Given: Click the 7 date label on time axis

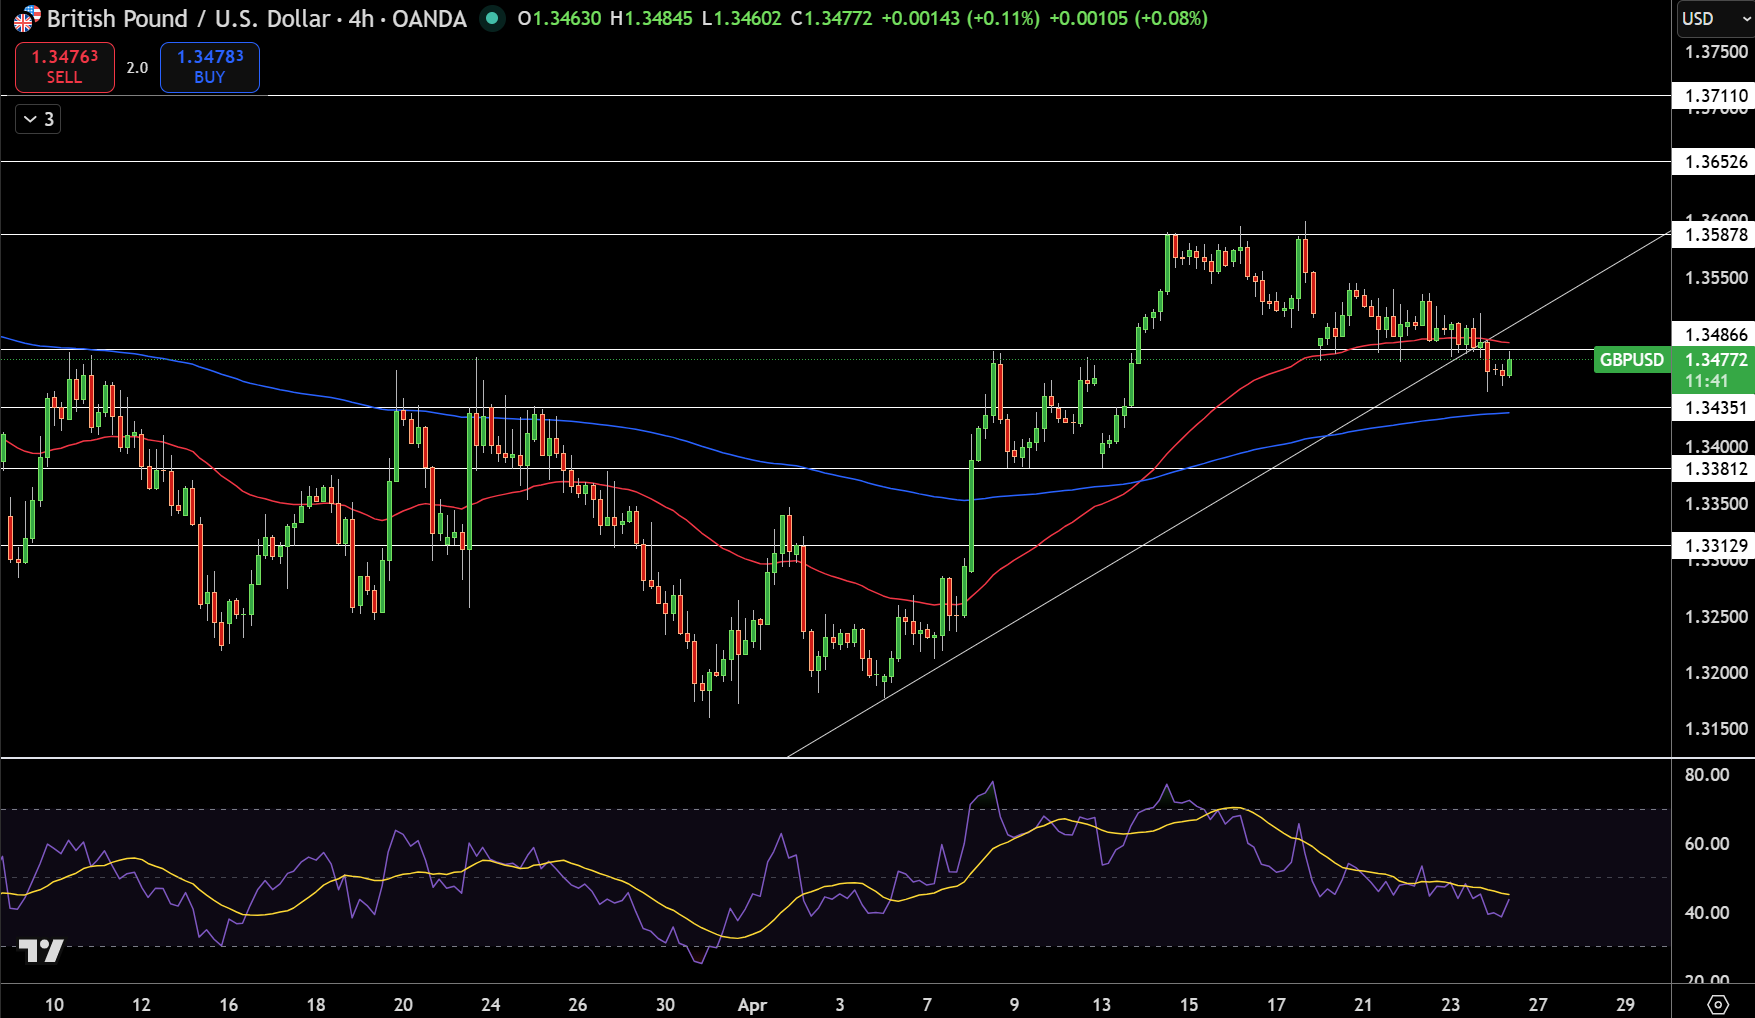Looking at the screenshot, I should [927, 1005].
